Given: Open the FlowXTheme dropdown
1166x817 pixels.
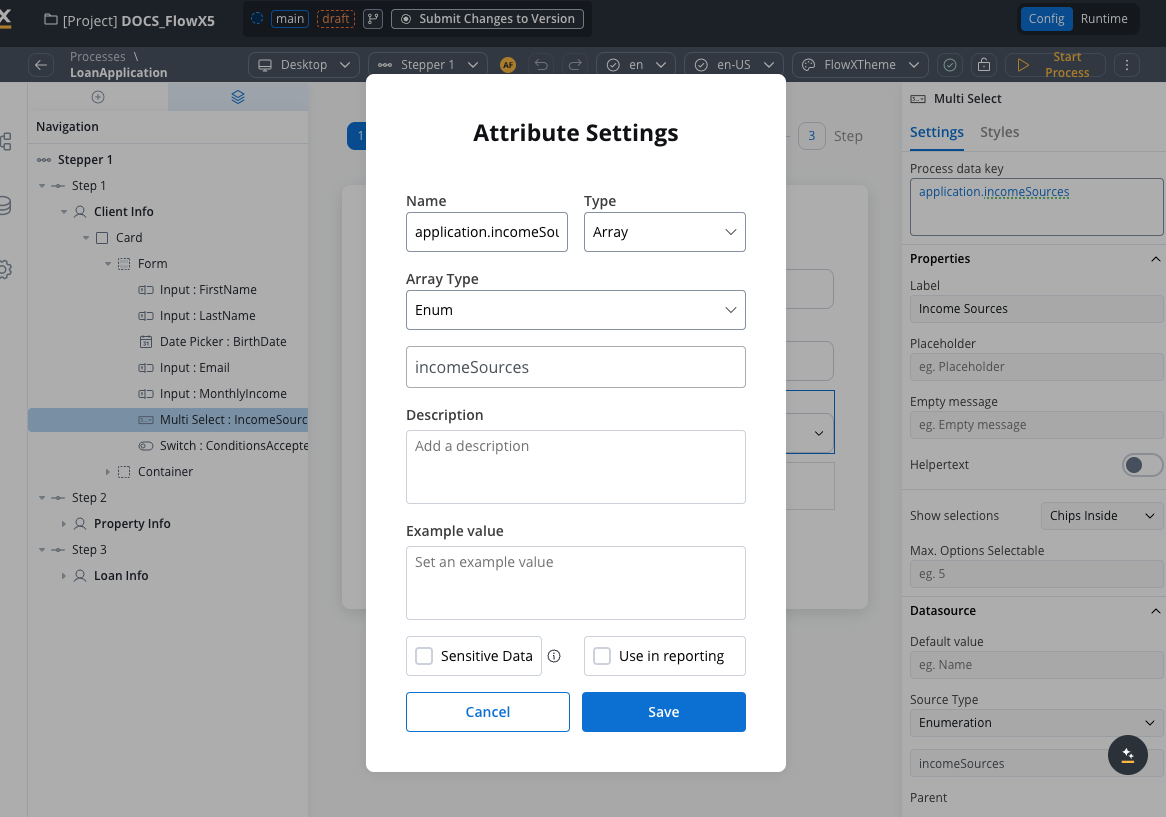Looking at the screenshot, I should tap(860, 65).
